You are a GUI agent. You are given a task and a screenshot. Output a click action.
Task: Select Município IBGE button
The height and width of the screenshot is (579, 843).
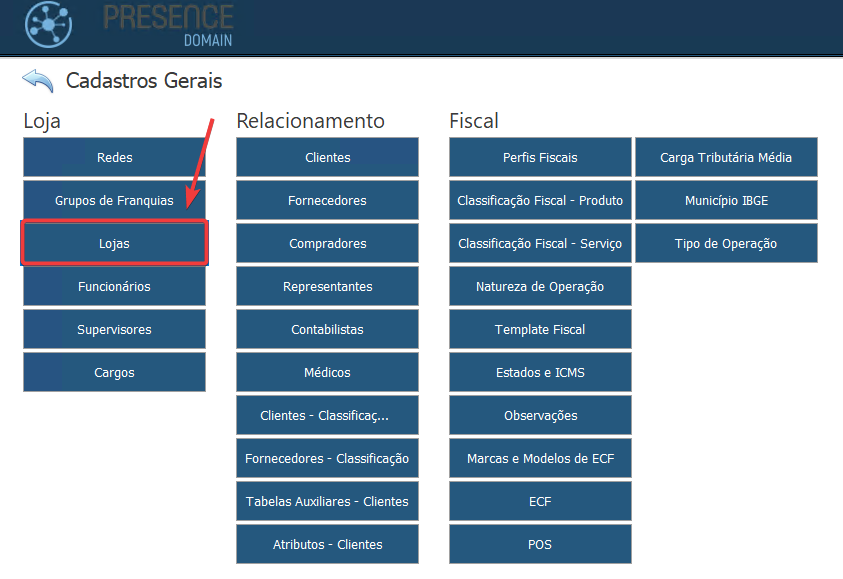[726, 201]
